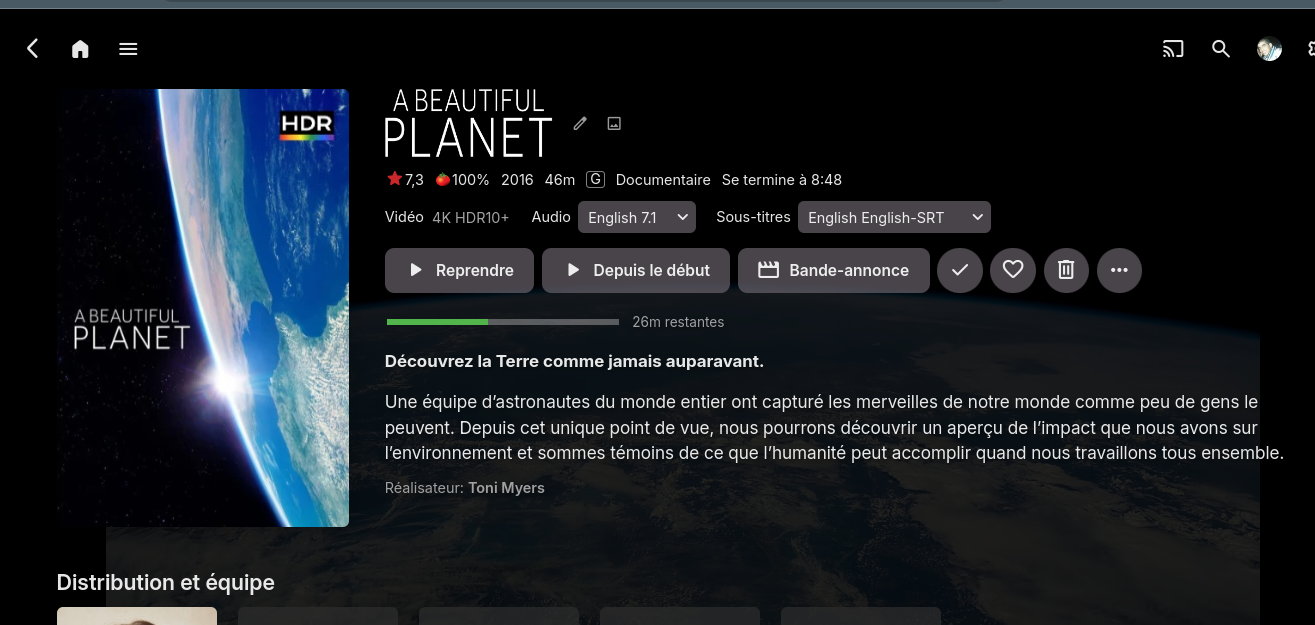Open director Toni Myers link
The height and width of the screenshot is (625, 1315).
pyautogui.click(x=506, y=488)
